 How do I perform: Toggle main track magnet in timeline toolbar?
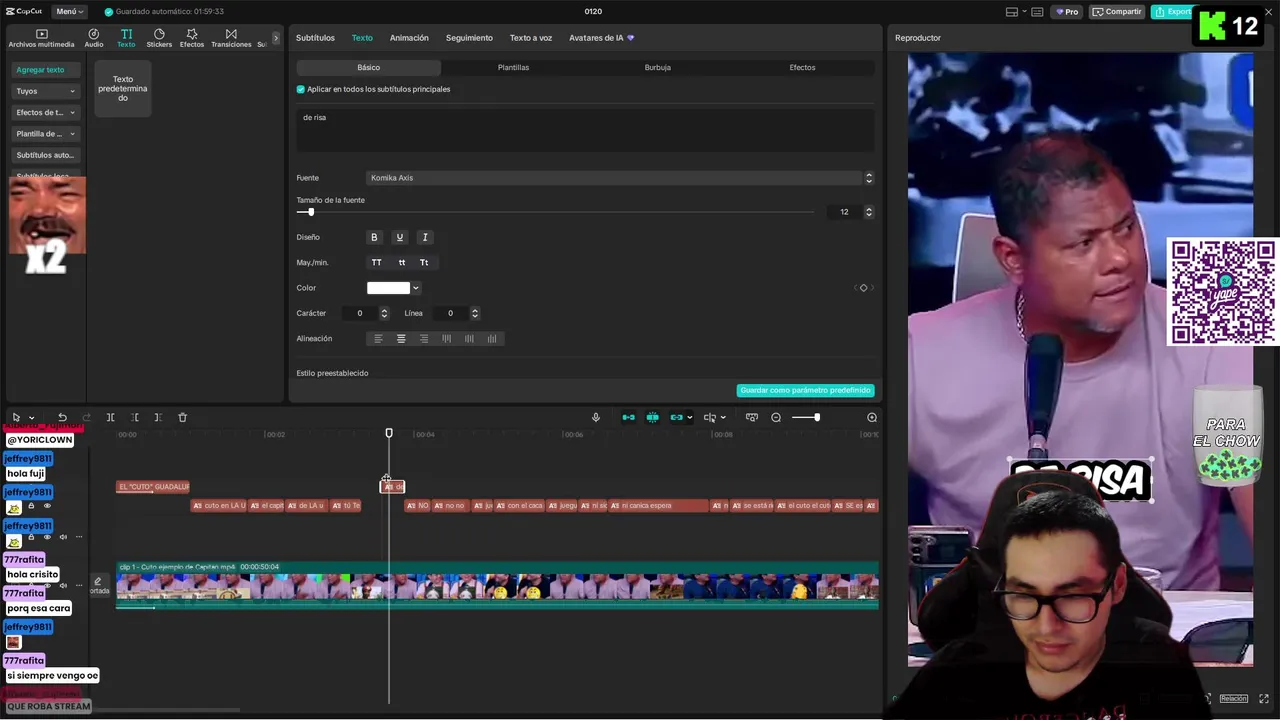628,417
